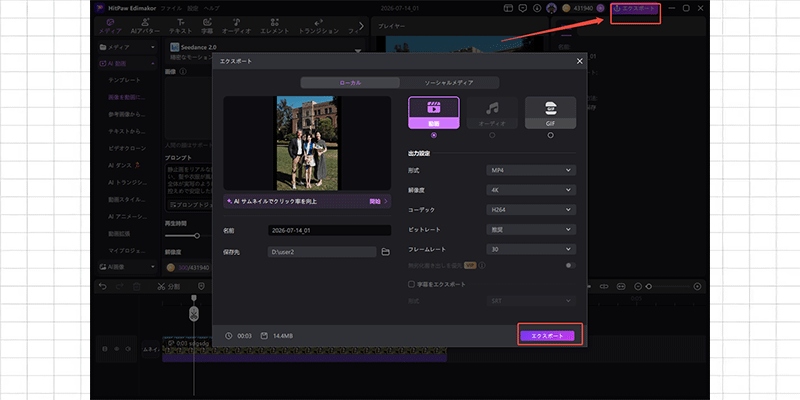The height and width of the screenshot is (400, 800).
Task: Select AI ダンス in the sidebar
Action: click(x=123, y=165)
